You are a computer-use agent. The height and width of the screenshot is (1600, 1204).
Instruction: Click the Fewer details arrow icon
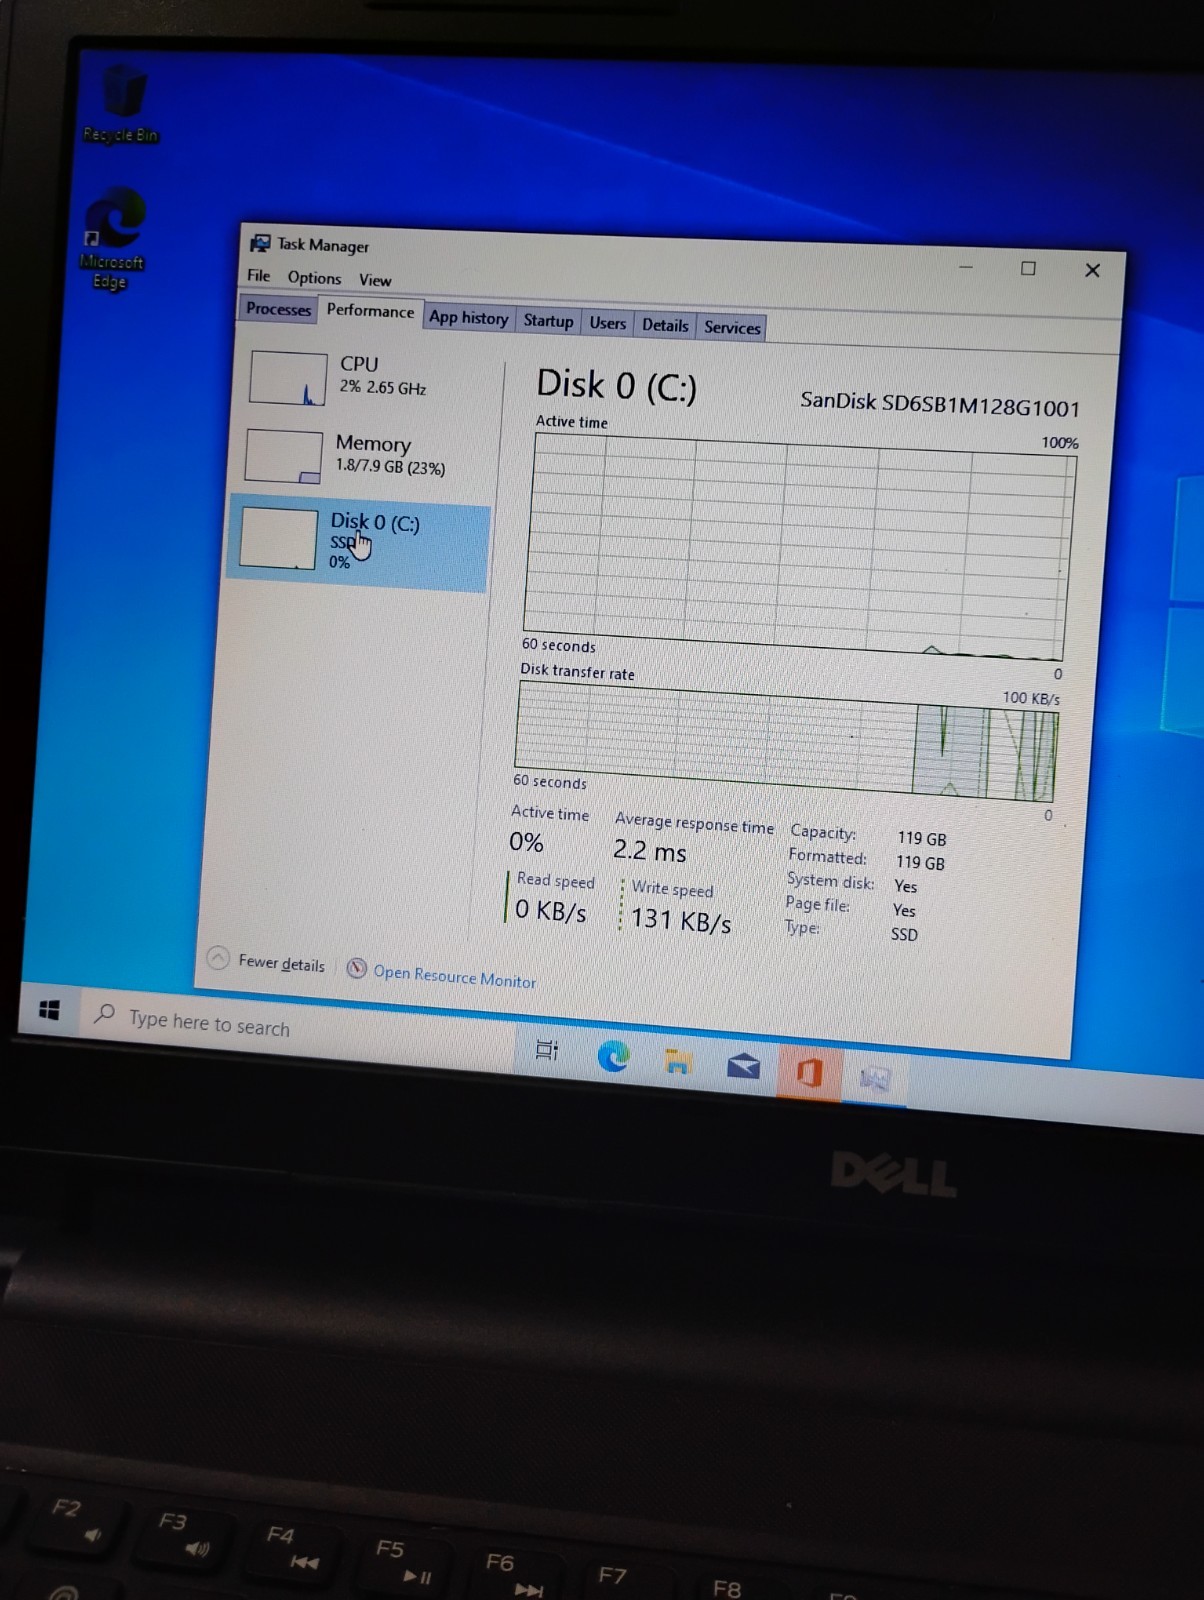pyautogui.click(x=218, y=958)
